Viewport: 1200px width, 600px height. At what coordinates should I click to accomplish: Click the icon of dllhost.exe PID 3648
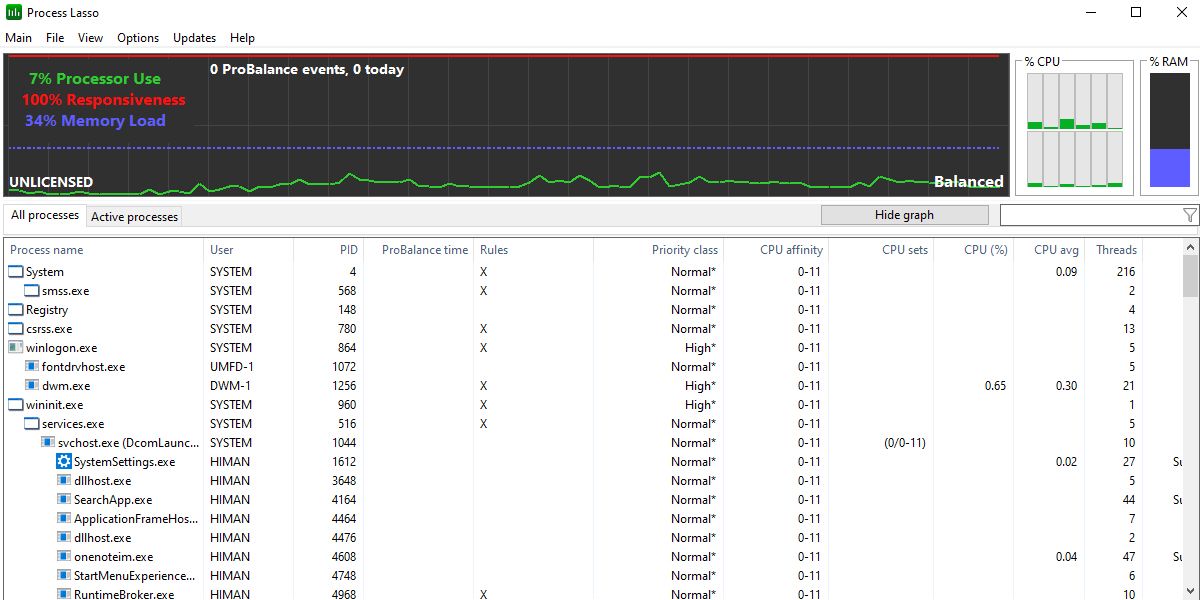point(64,481)
